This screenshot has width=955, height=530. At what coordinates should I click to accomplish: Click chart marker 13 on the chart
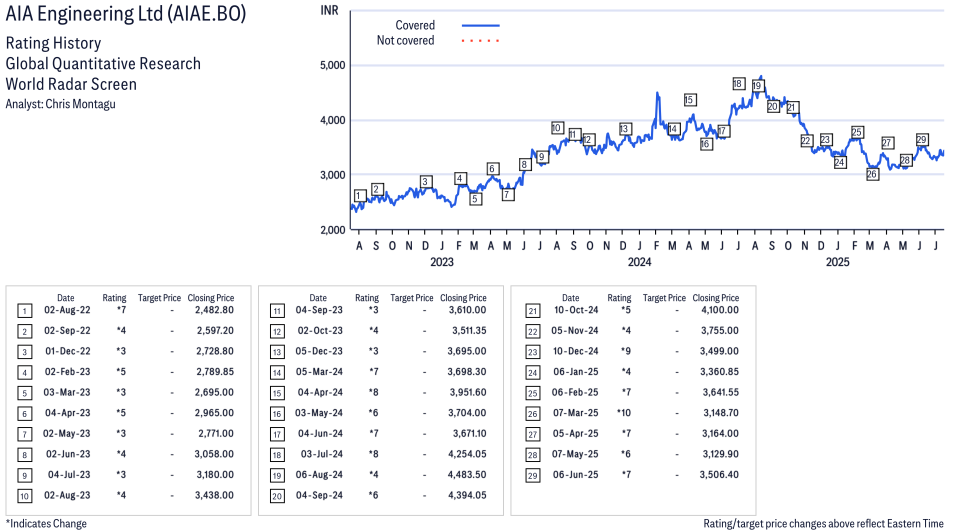(x=624, y=129)
